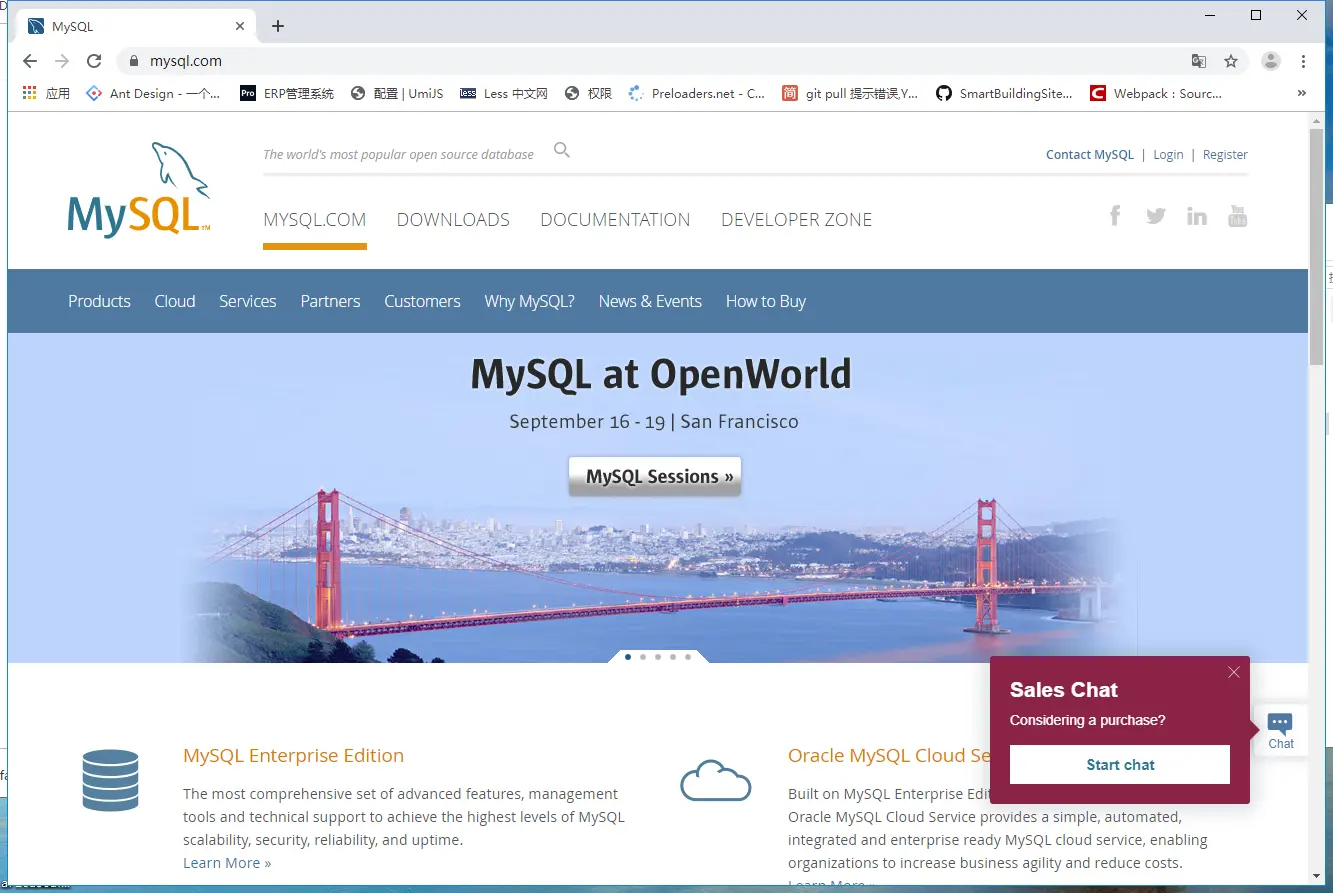Open a new browser tab
This screenshot has width=1333, height=893.
pyautogui.click(x=278, y=26)
